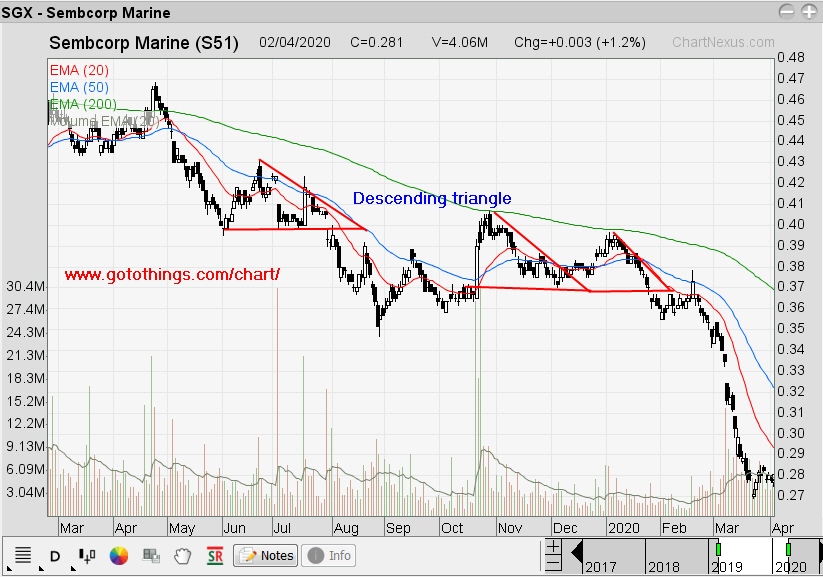The width and height of the screenshot is (823, 577).
Task: Click the EMA (200) legend label
Action: click(83, 104)
